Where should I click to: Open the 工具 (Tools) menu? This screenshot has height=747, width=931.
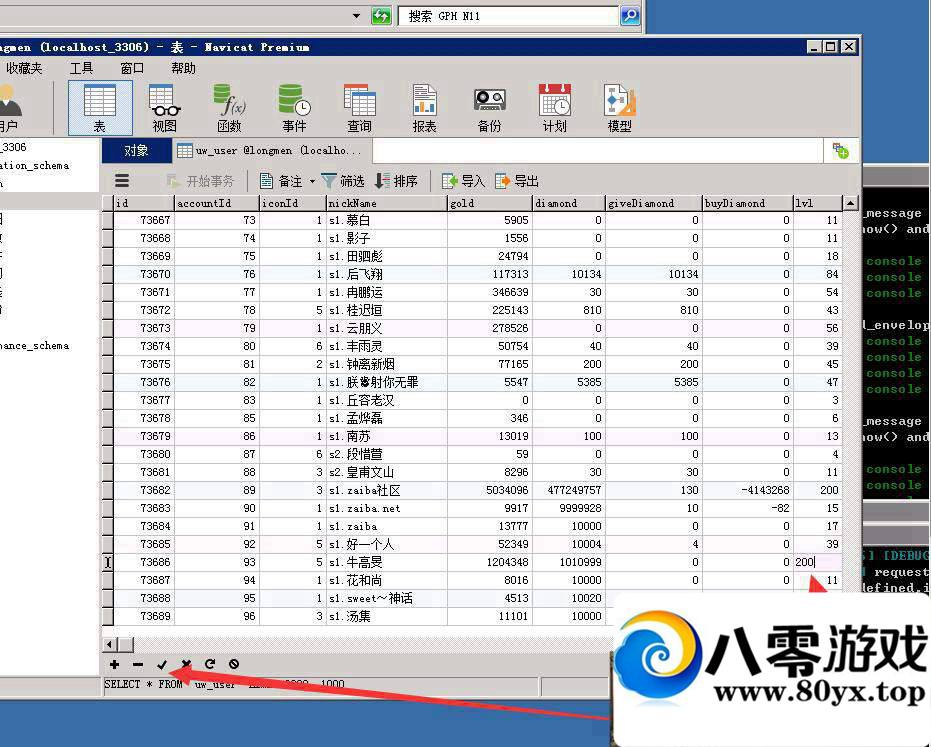[x=81, y=68]
